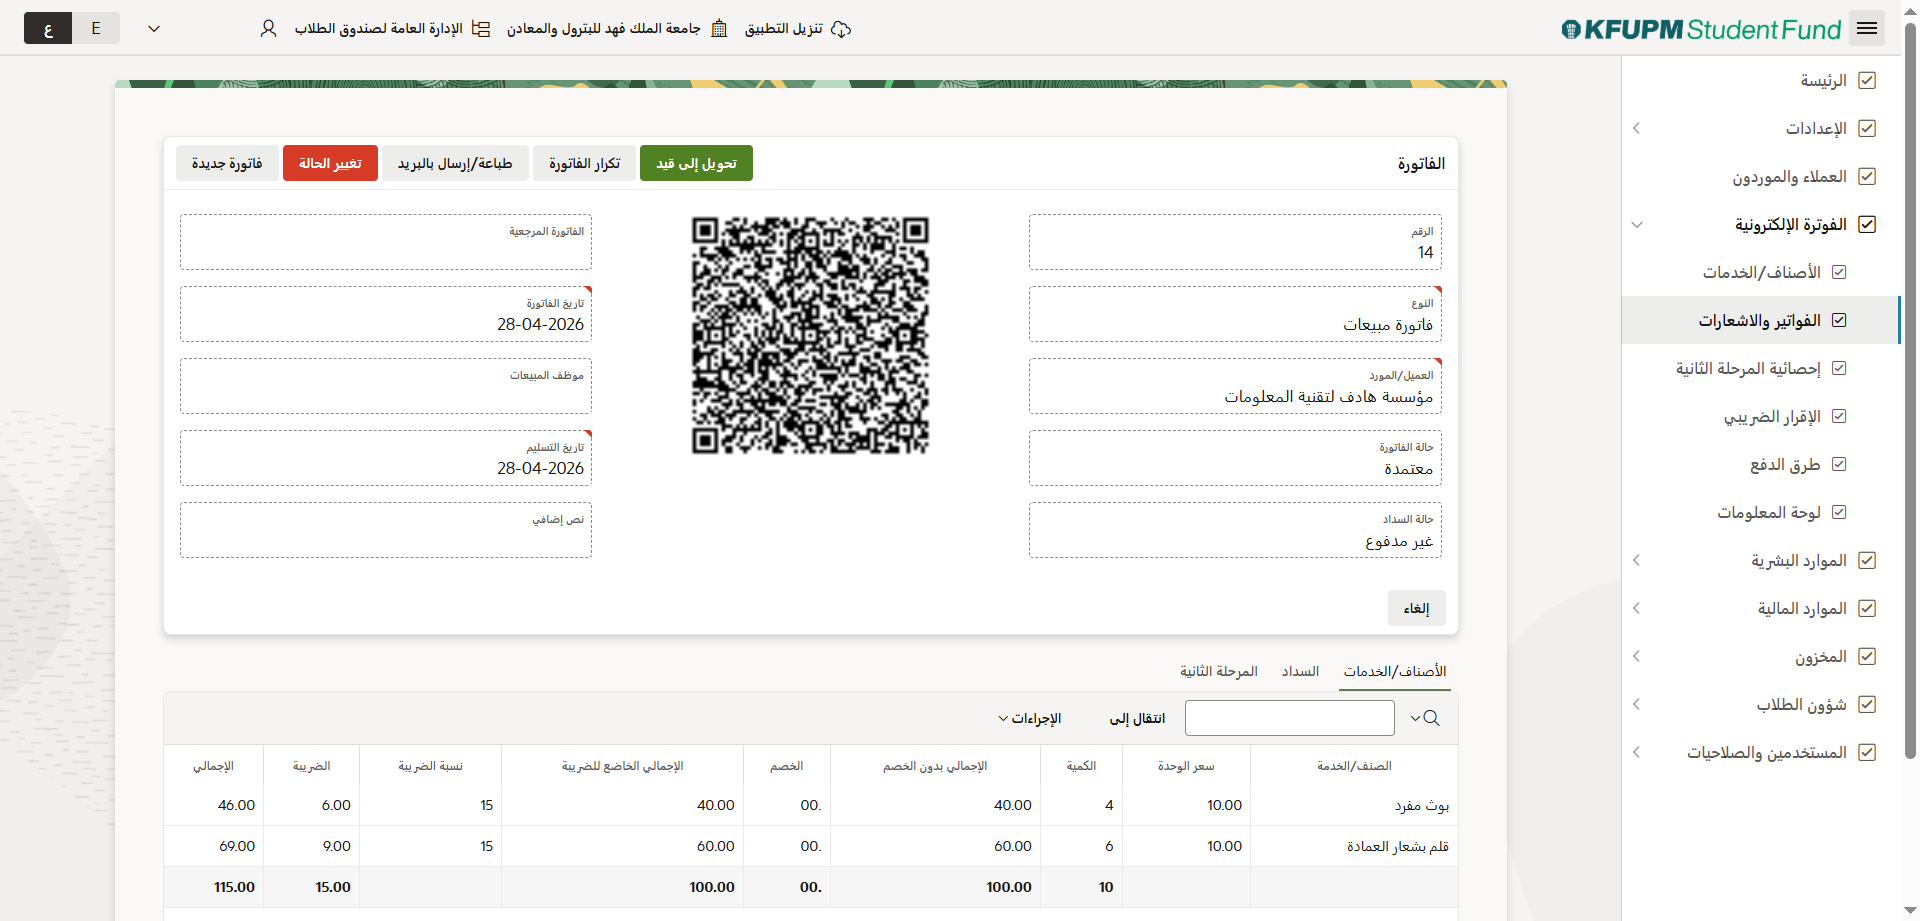1920x921 pixels.
Task: Click the قلم بشعار العمادة item cell
Action: (1354, 846)
